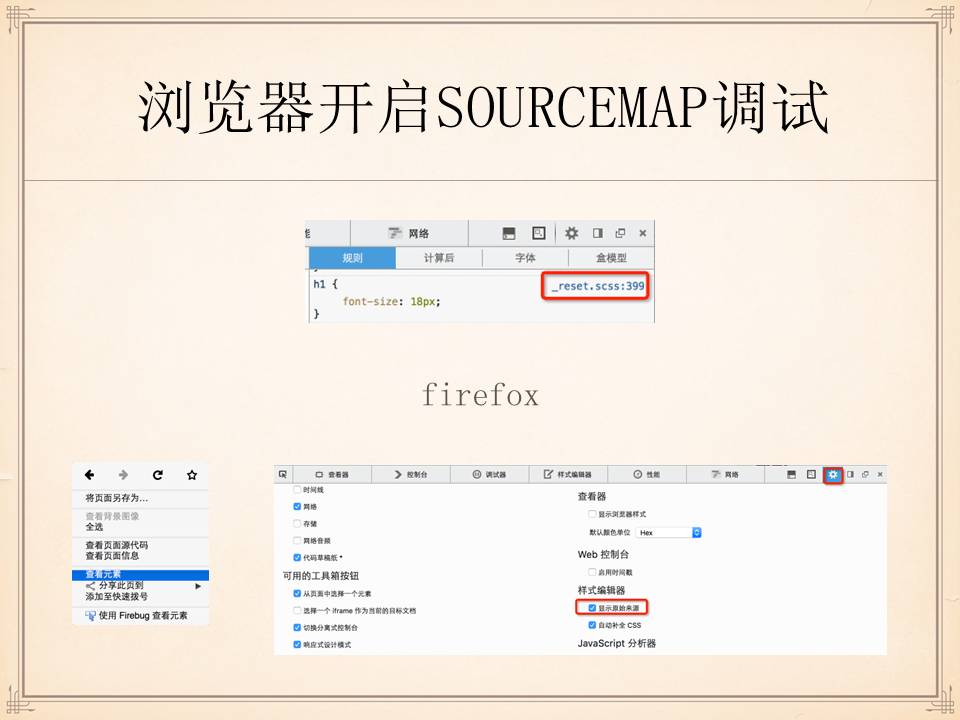This screenshot has height=720, width=960.
Task: Click the _reset.scss:399 source link
Action: click(598, 287)
